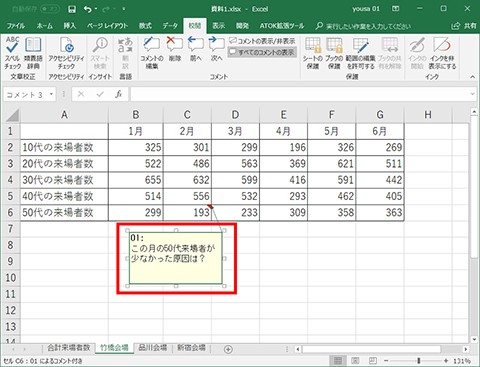The height and width of the screenshot is (367, 480).
Task: Open the 新宿会場 sheet tab
Action: tap(191, 348)
